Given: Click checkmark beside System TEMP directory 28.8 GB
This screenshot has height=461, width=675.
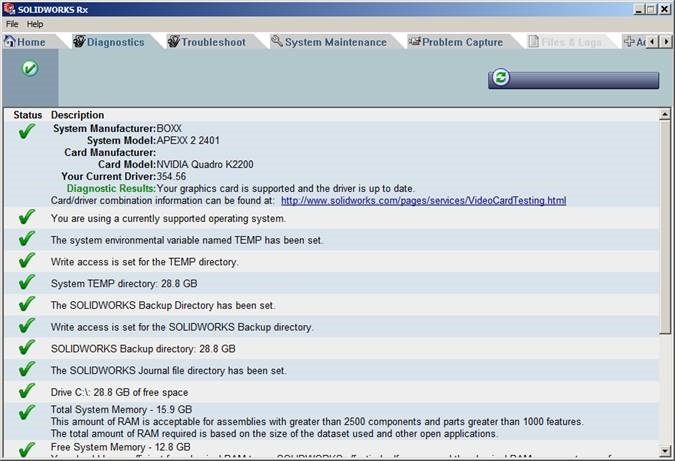Looking at the screenshot, I should coord(27,282).
